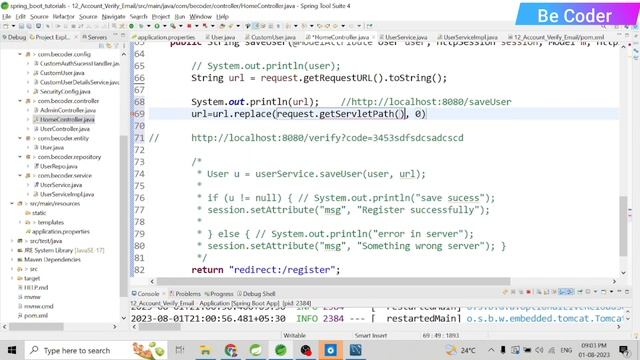The width and height of the screenshot is (640, 360).
Task: Open the Project menu
Action: point(160,16)
